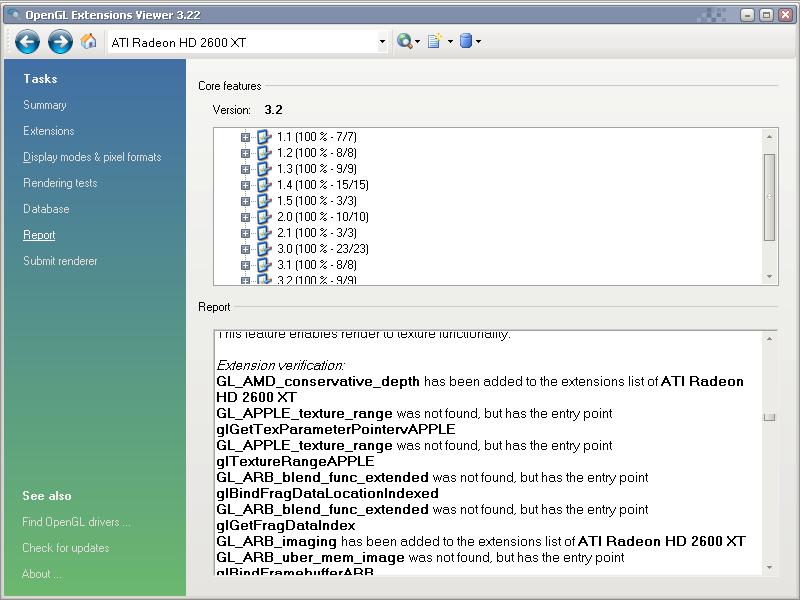Click the core features list scrollbar thumb

click(x=769, y=197)
